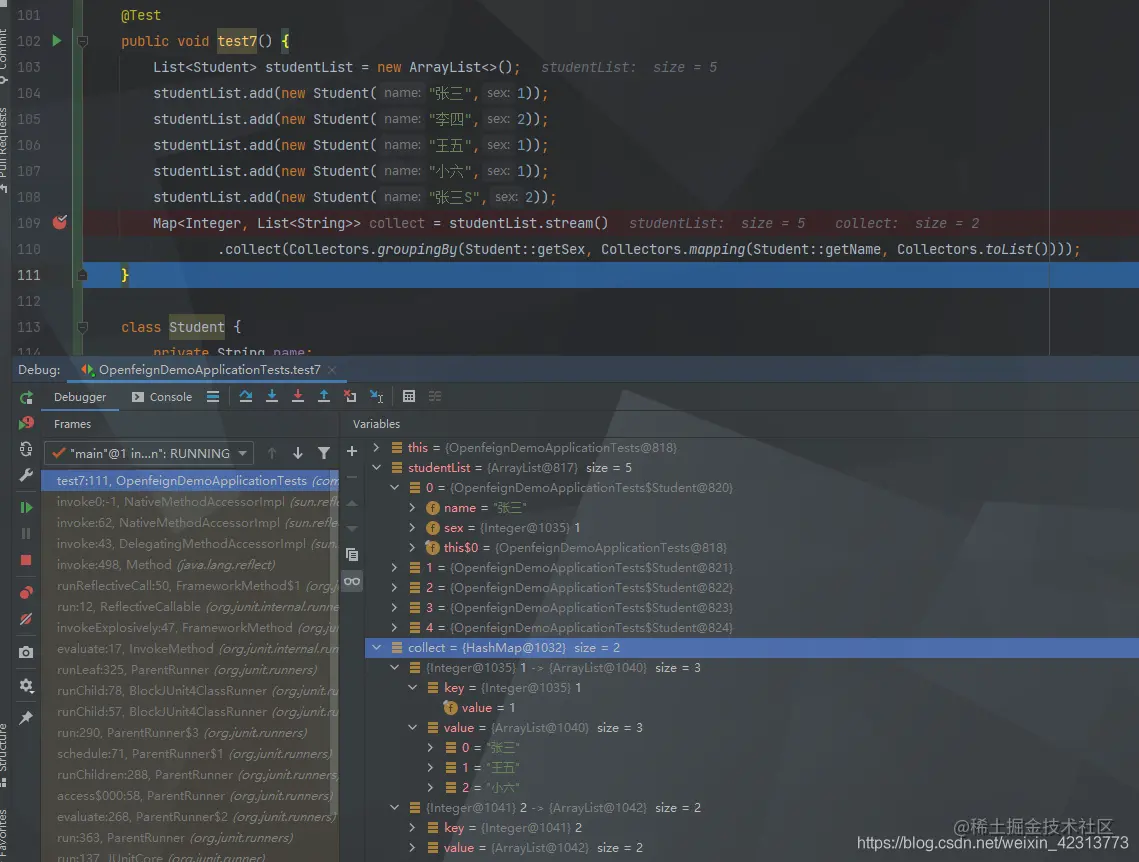Collapse the collect HashMap node
Image resolution: width=1139 pixels, height=862 pixels.
click(376, 647)
